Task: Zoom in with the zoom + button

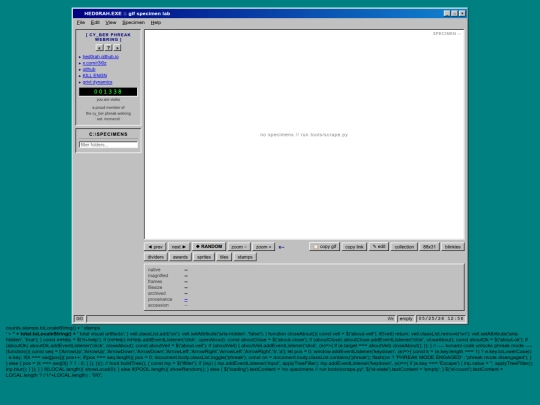Action: click(x=263, y=247)
